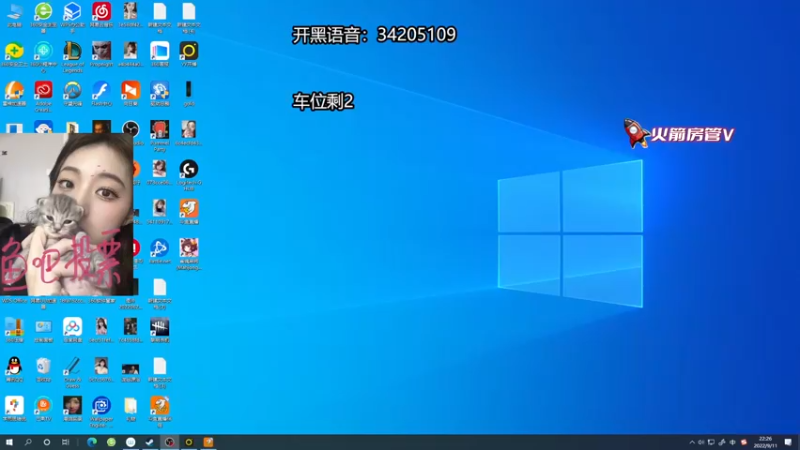This screenshot has height=450, width=800.
Task: Open taskbar clock showing 22:26
Action: point(765,442)
